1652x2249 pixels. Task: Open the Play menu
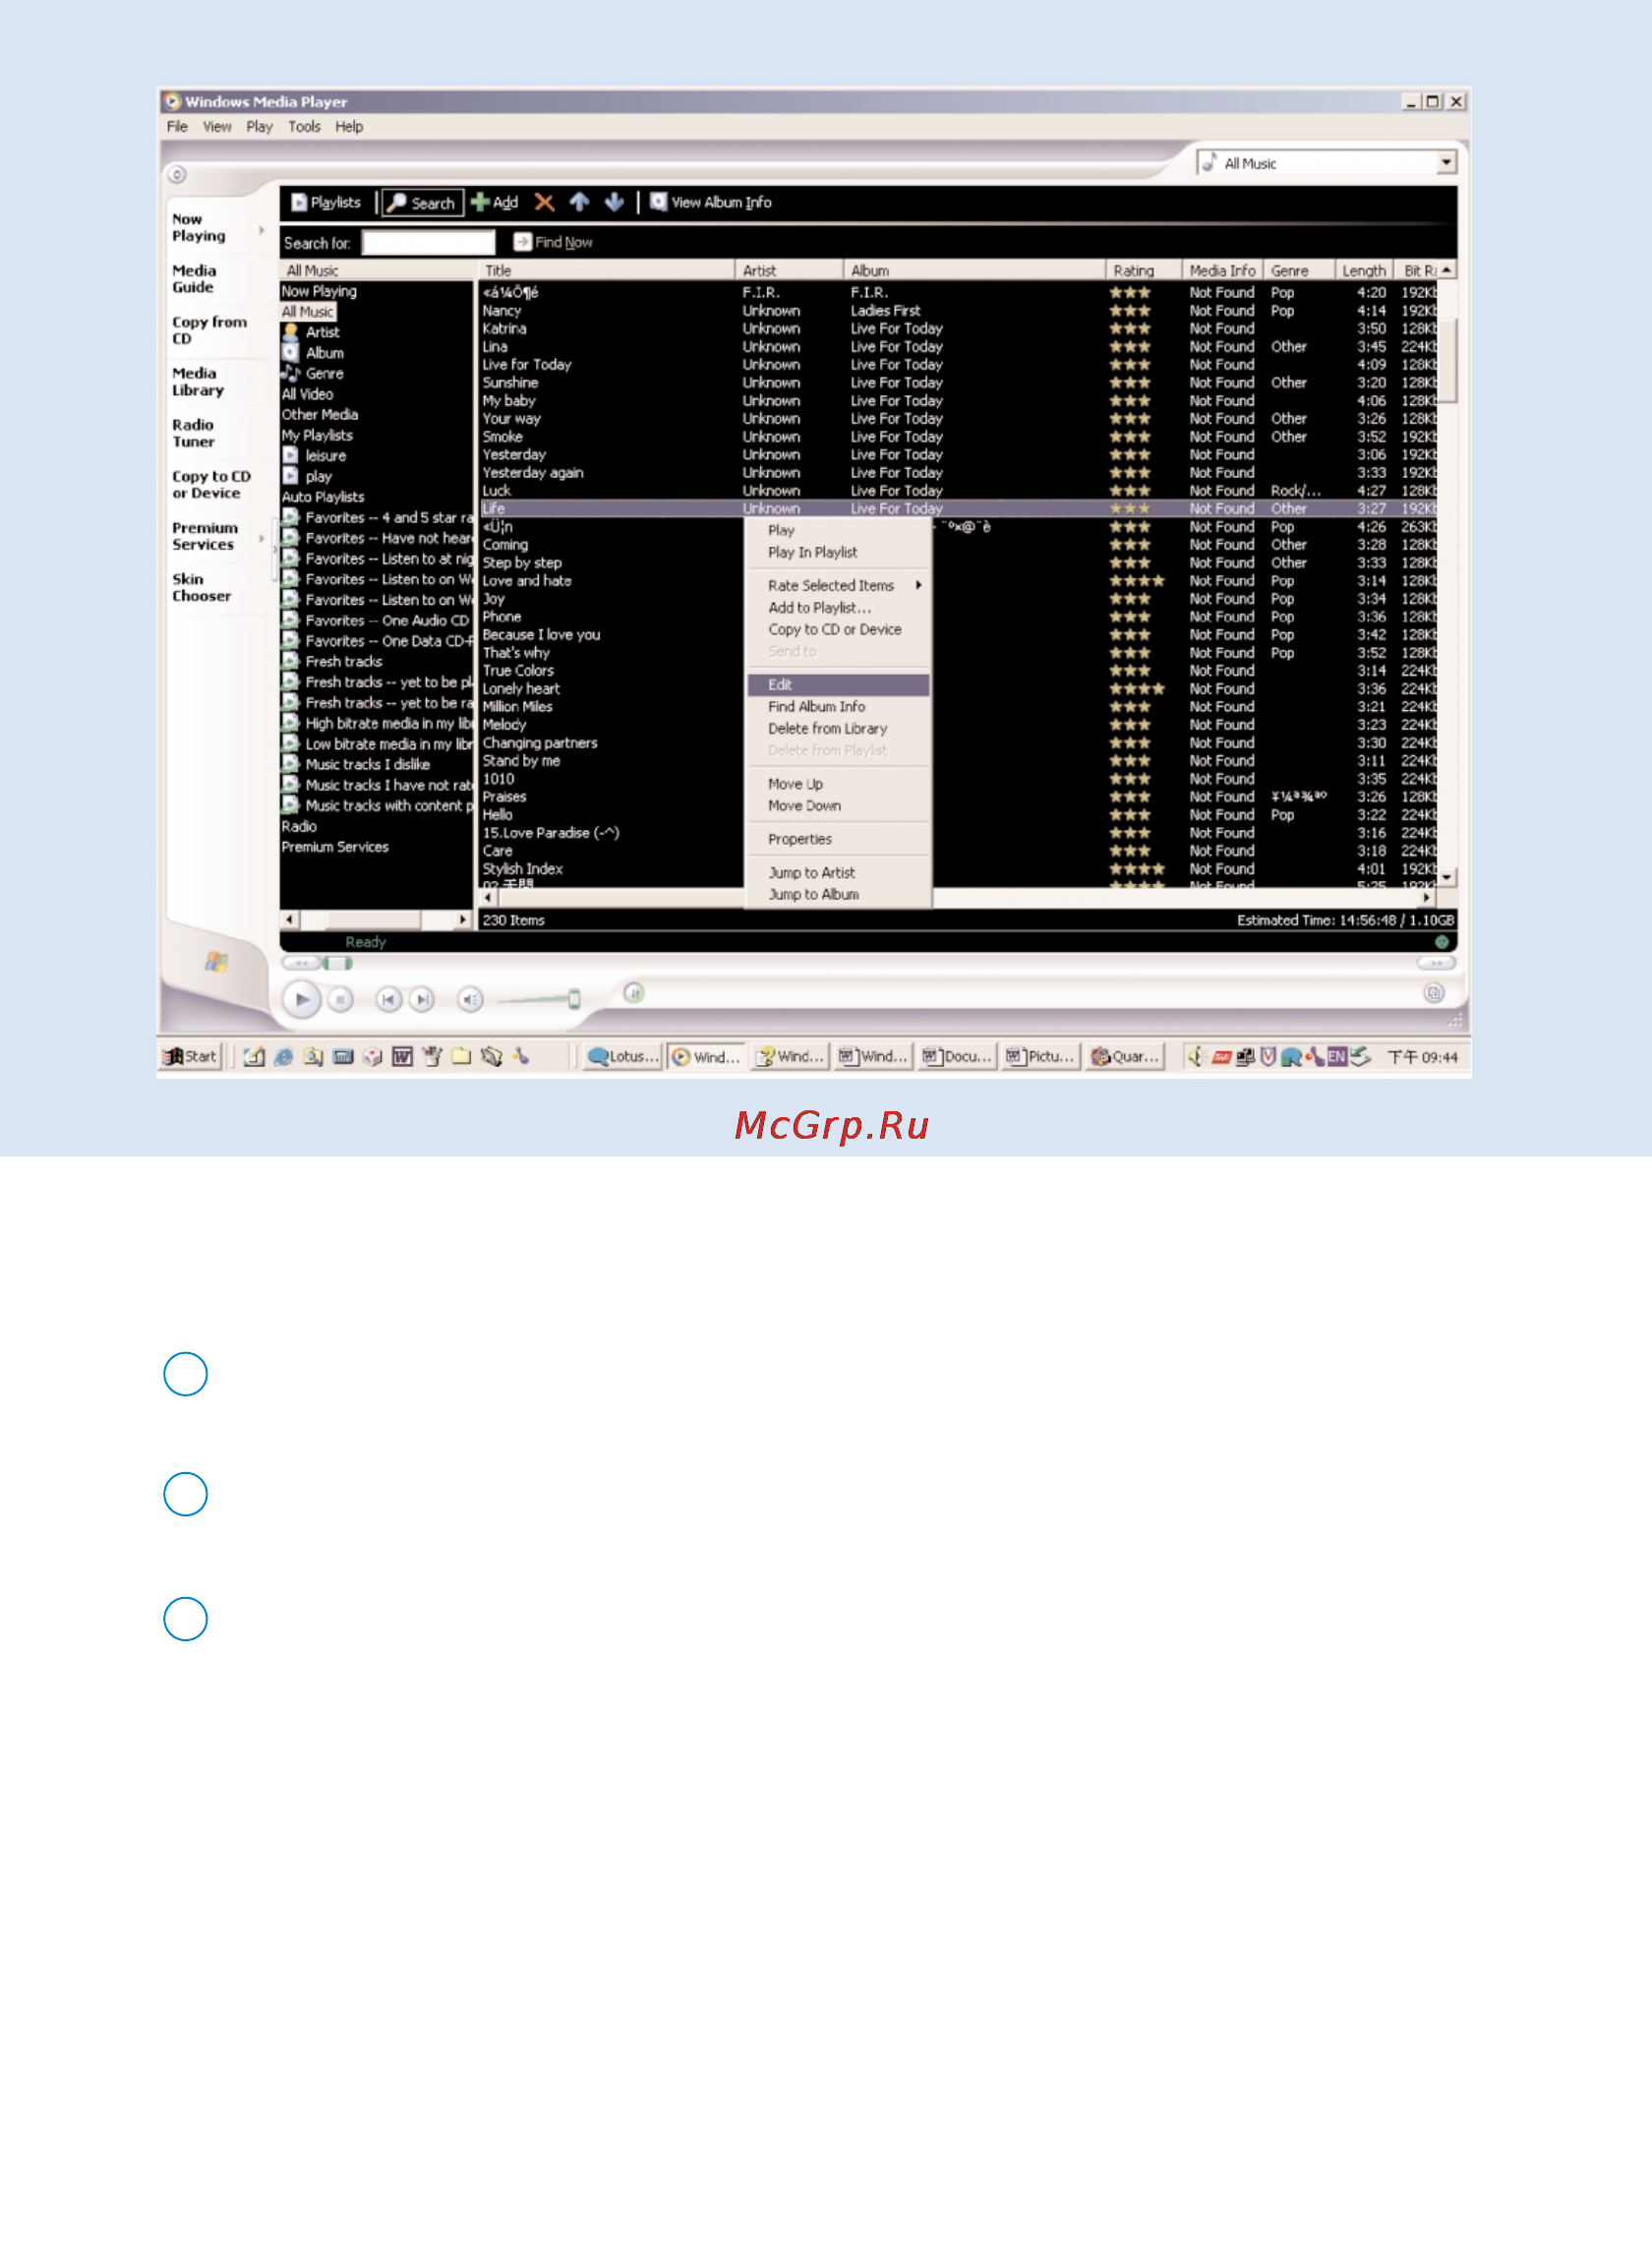[259, 127]
